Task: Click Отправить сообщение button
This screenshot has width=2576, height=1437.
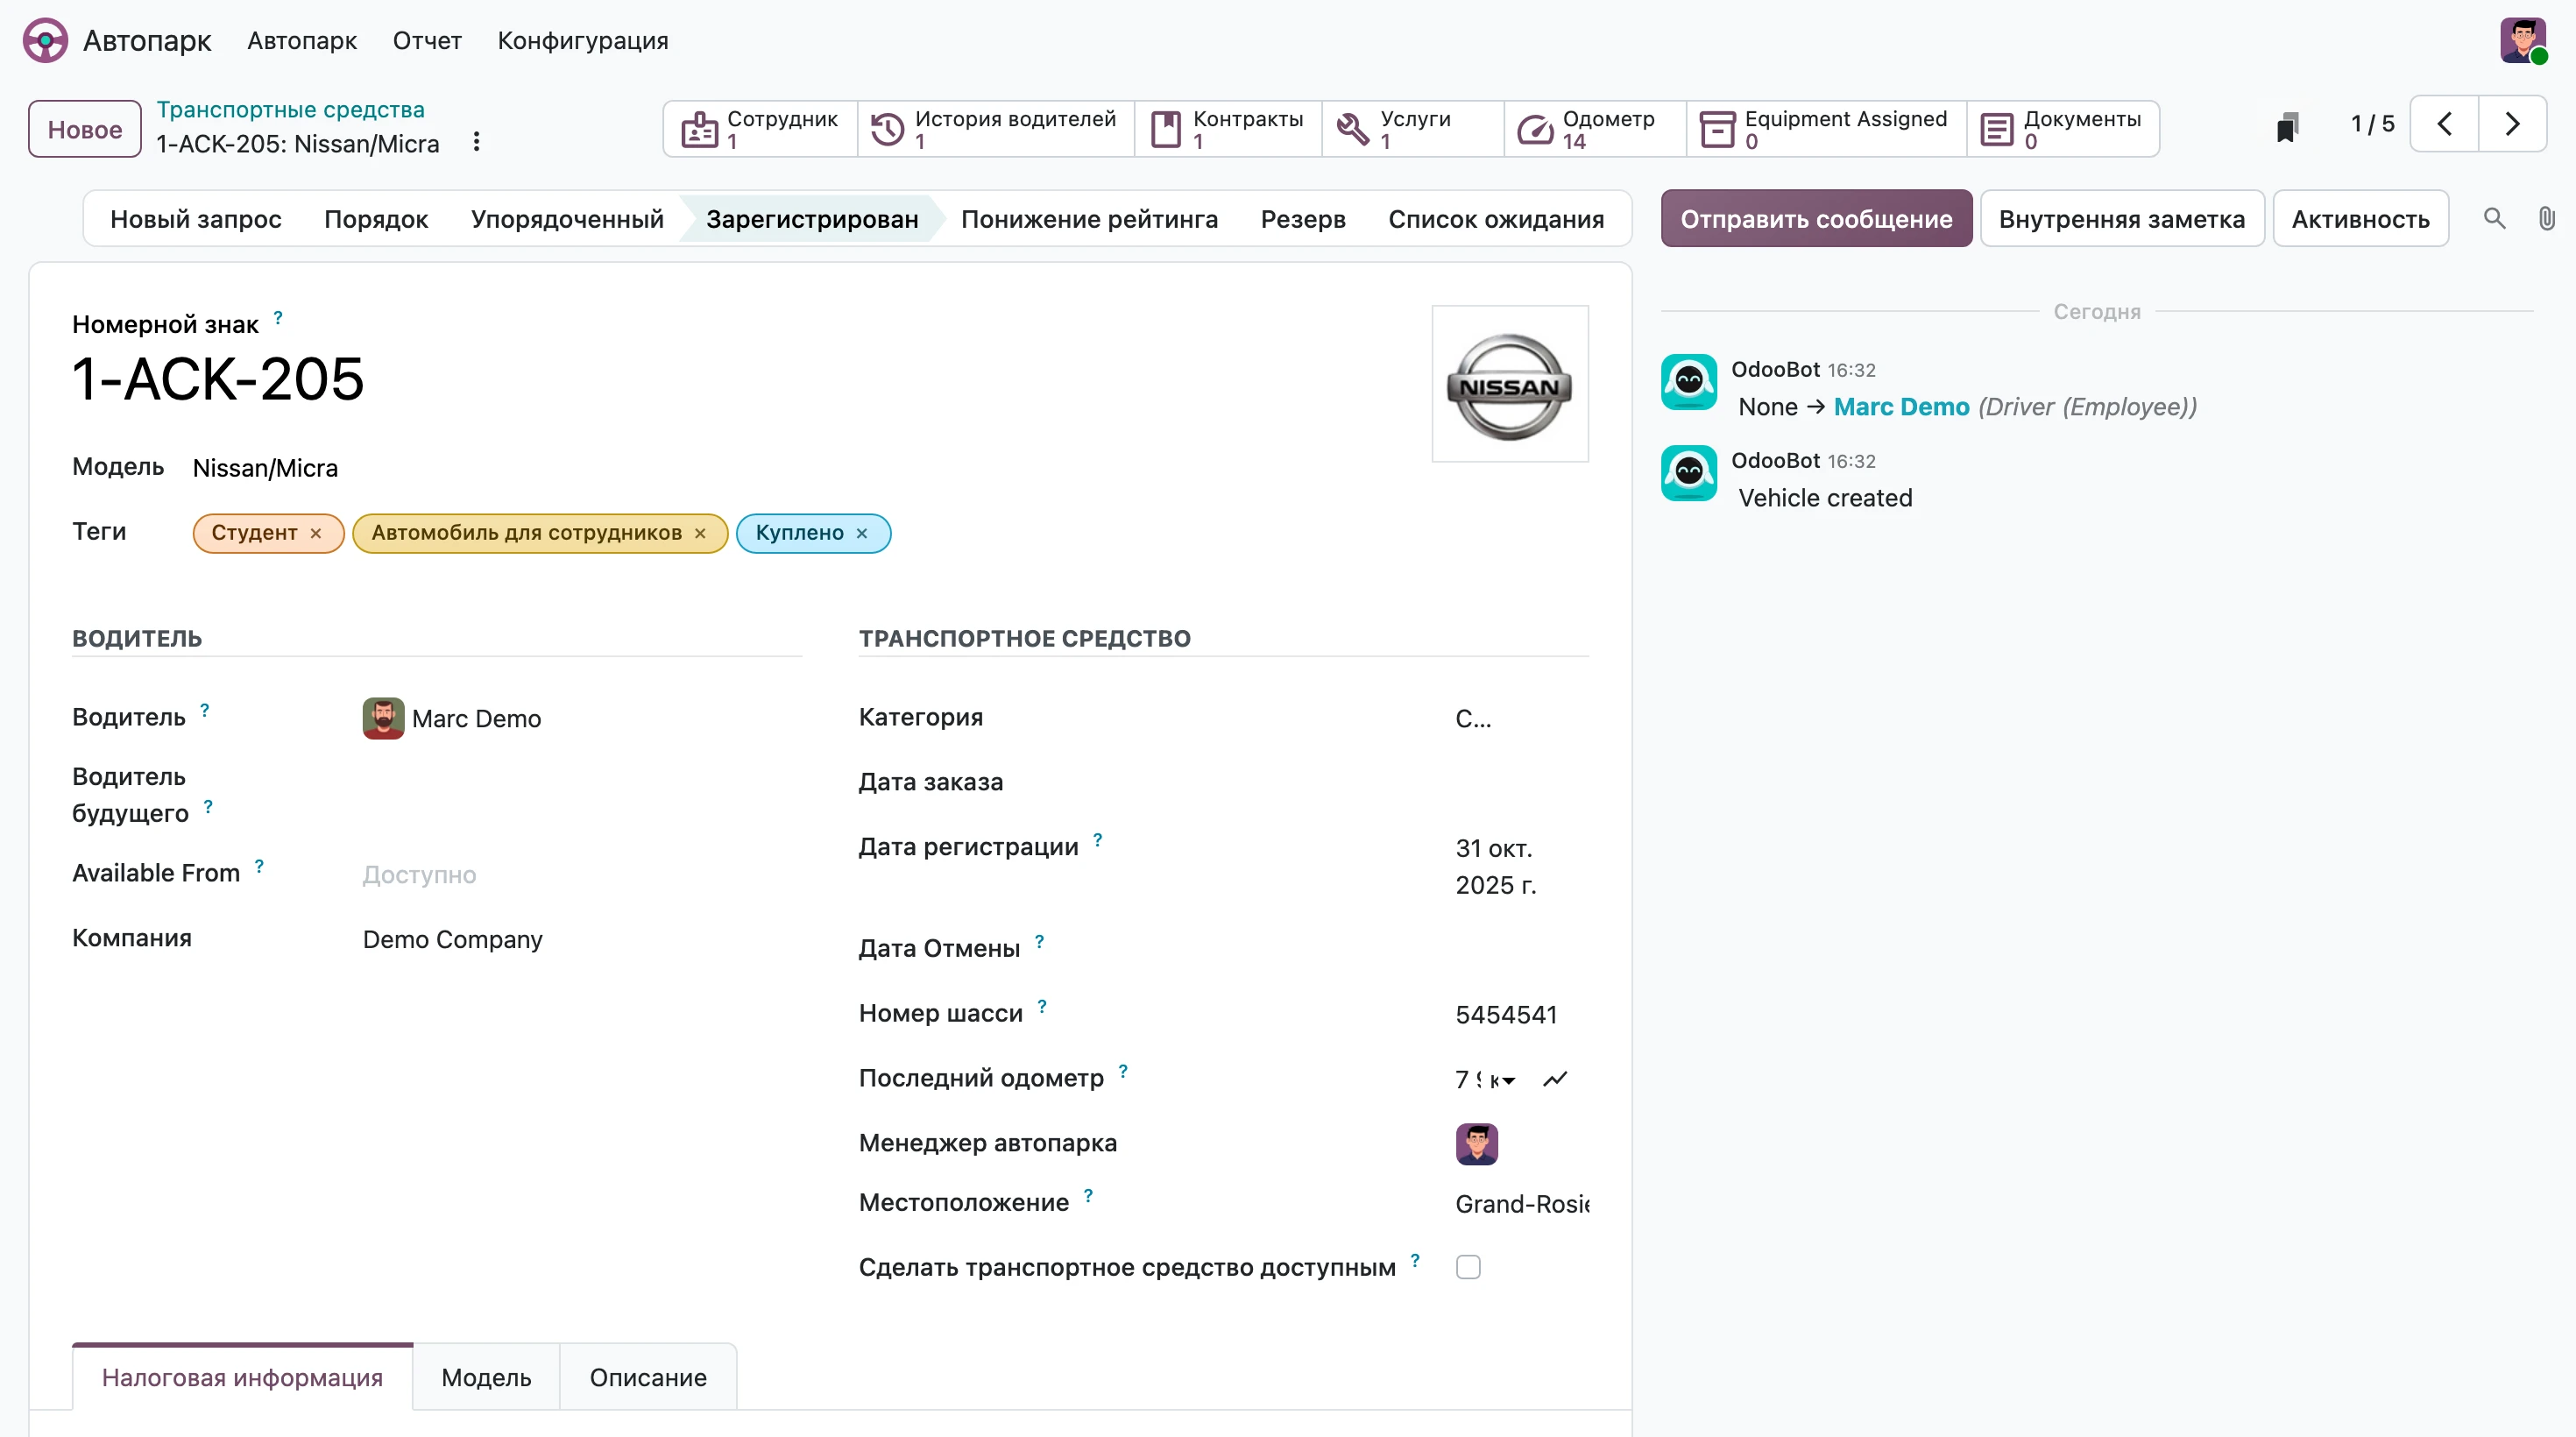Action: pos(1816,218)
